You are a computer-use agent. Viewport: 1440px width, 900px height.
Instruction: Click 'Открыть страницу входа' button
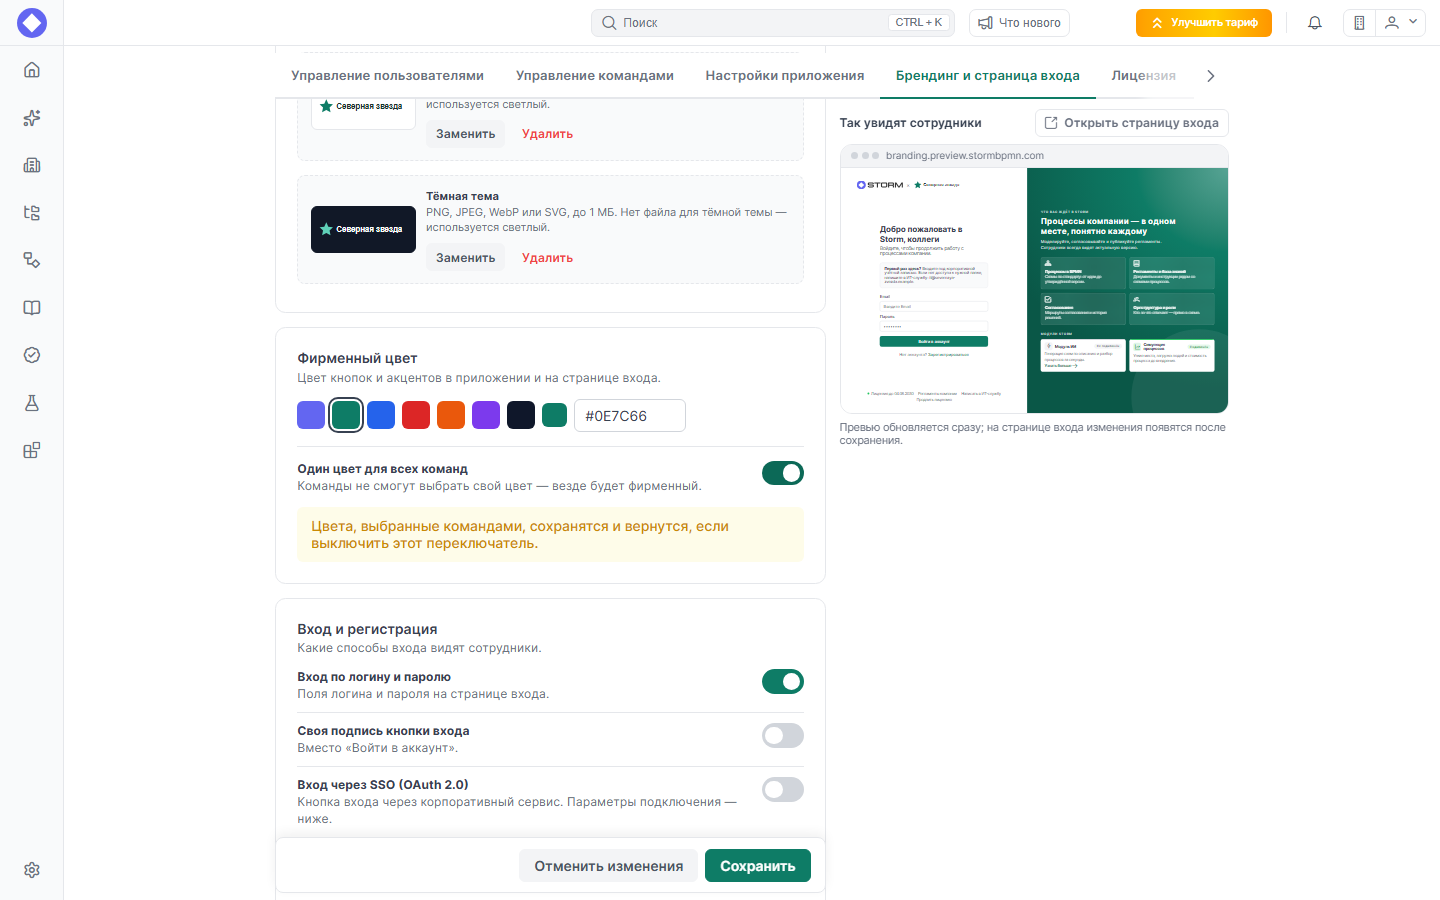pyautogui.click(x=1132, y=123)
